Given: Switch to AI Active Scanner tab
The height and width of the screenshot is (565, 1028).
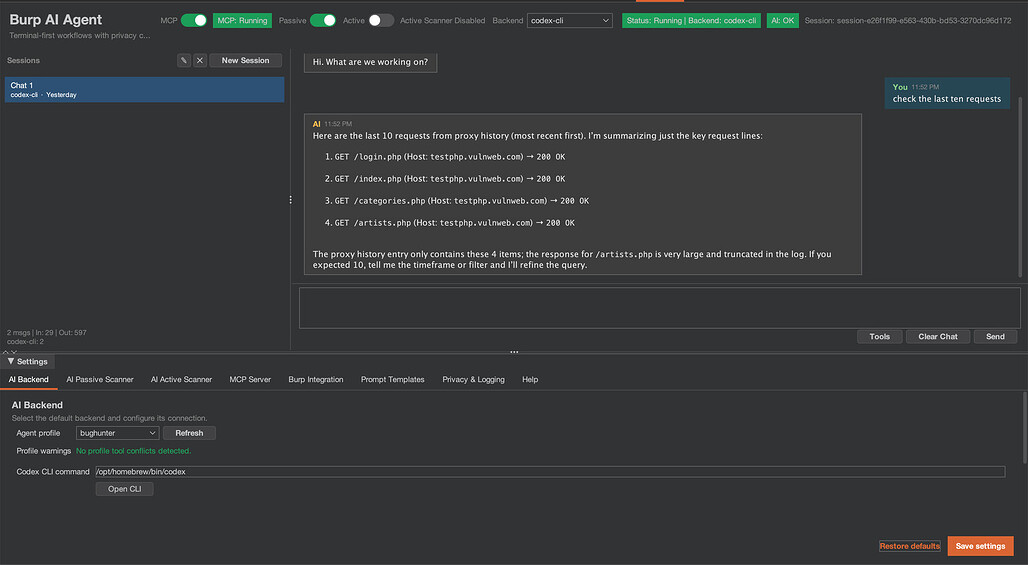Looking at the screenshot, I should tap(181, 380).
